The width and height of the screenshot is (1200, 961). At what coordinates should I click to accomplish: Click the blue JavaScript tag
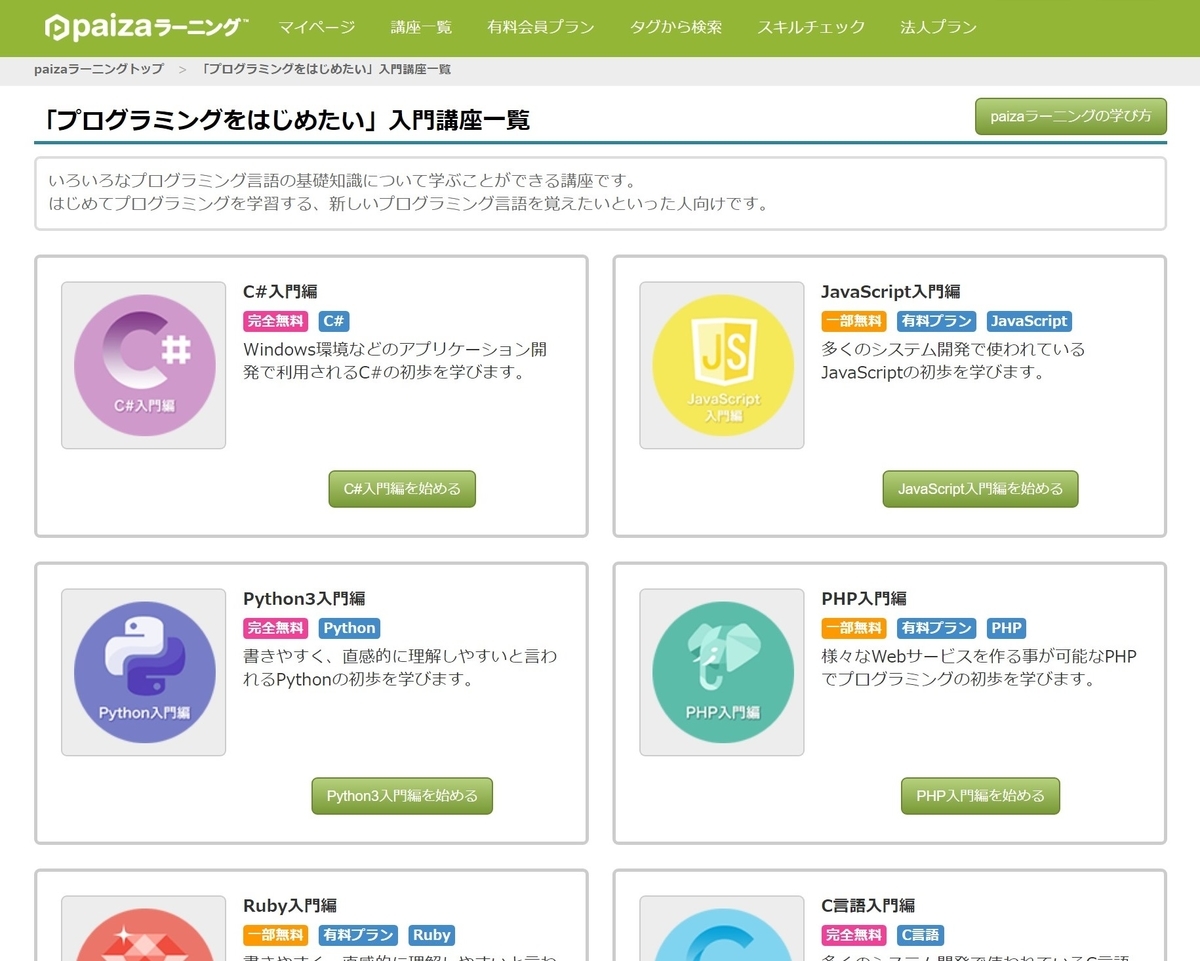[x=1029, y=321]
